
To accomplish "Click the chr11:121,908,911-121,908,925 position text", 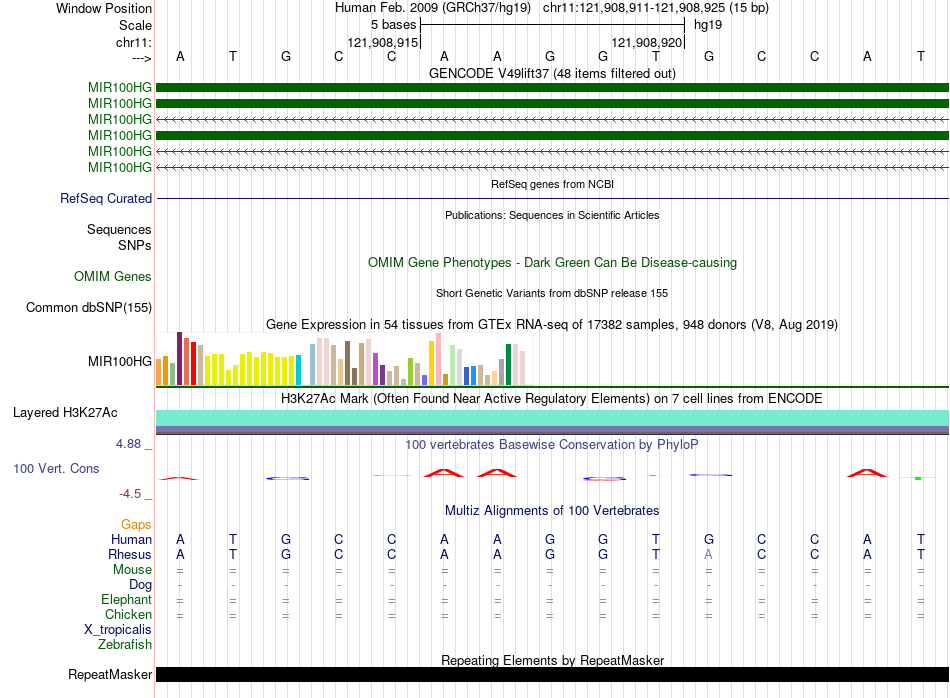I will [x=656, y=8].
